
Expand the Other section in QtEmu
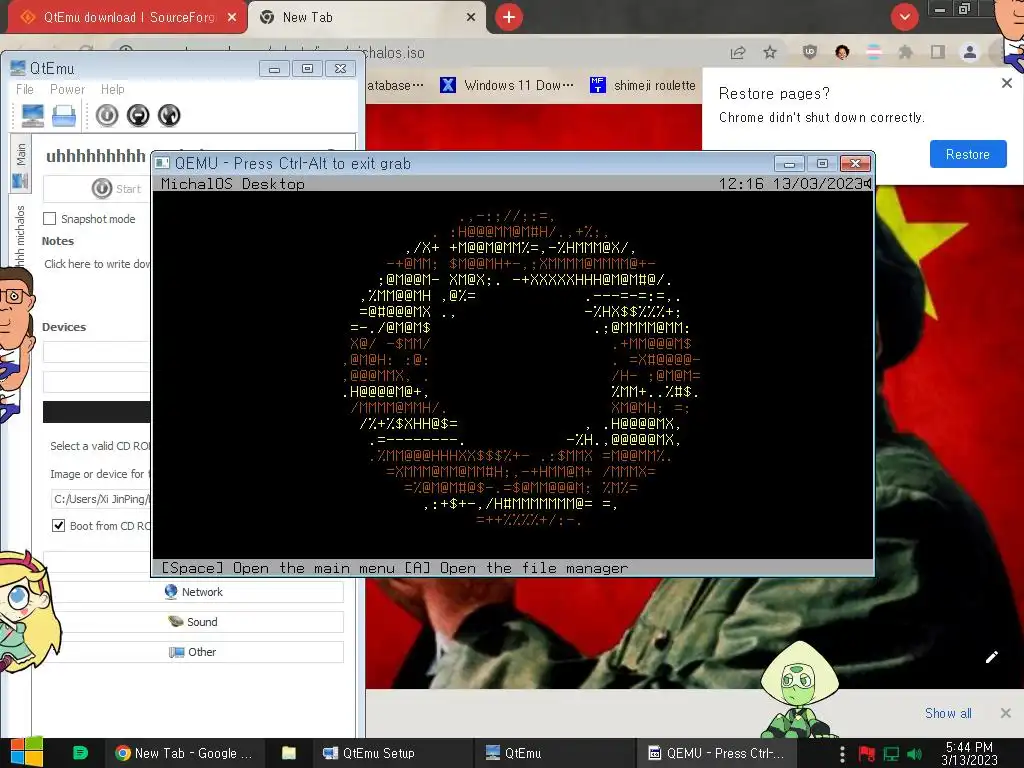point(193,652)
